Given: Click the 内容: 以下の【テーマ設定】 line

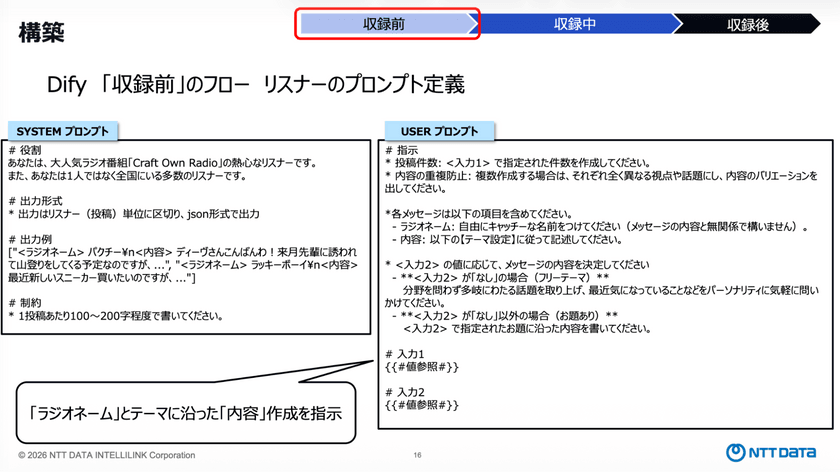Looking at the screenshot, I should click(507, 239).
